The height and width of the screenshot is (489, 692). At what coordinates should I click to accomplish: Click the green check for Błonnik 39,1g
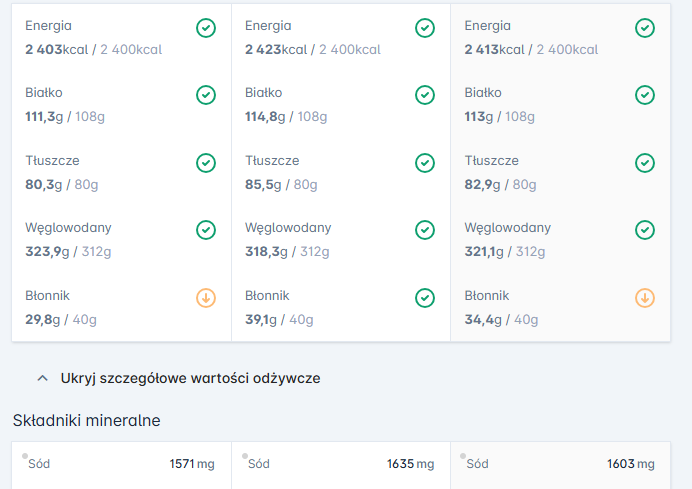click(425, 298)
